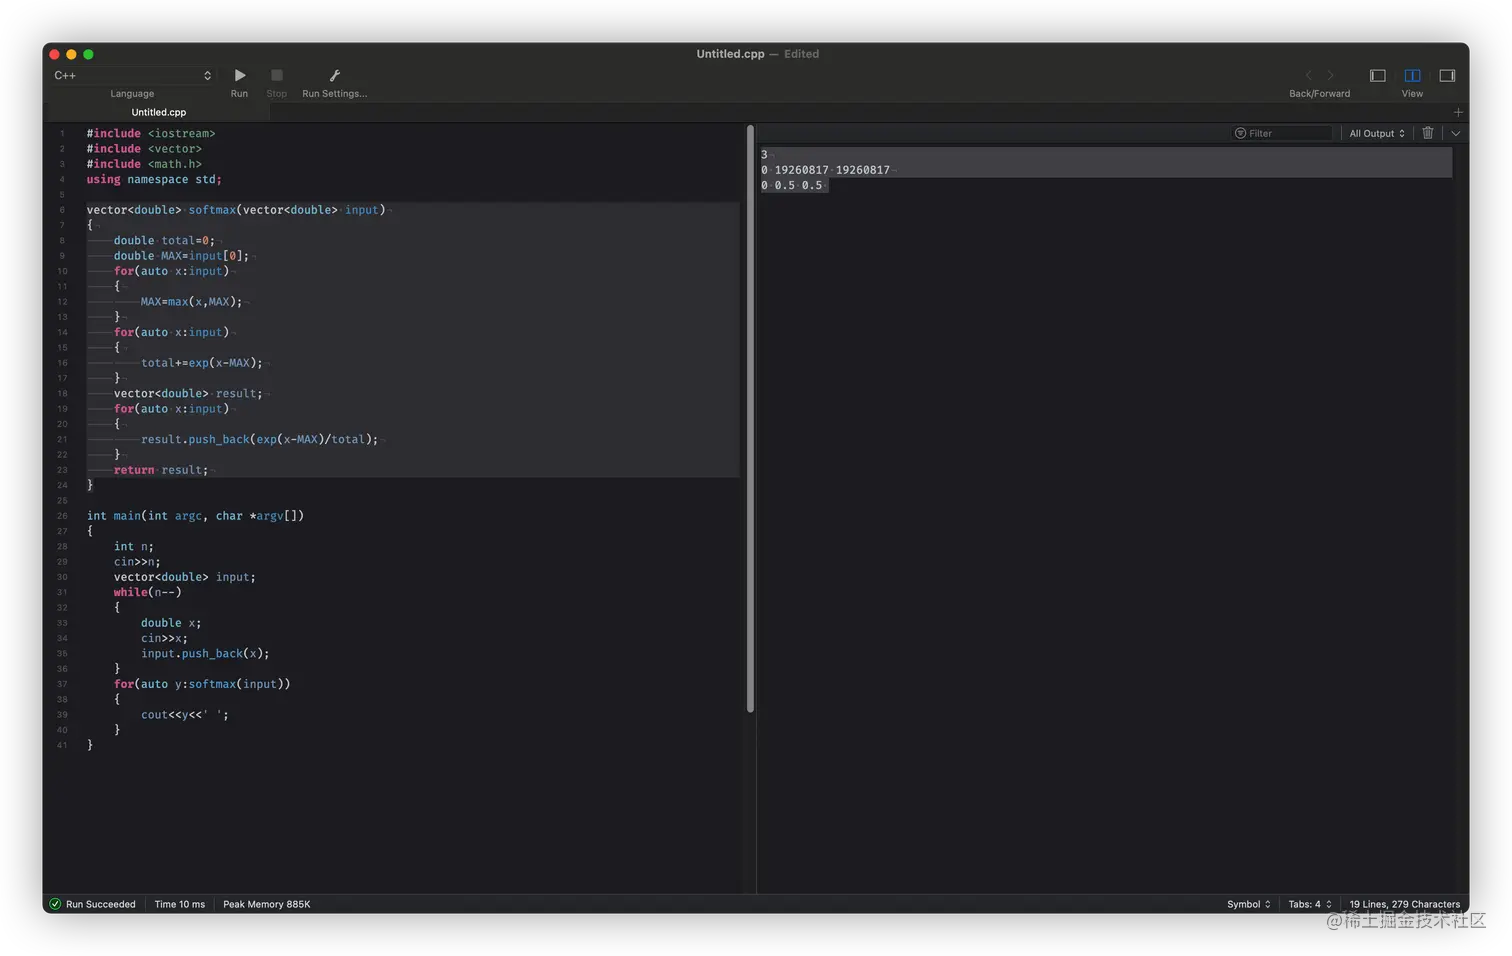The height and width of the screenshot is (956, 1512).
Task: Click the result.push_back code line
Action: [259, 439]
